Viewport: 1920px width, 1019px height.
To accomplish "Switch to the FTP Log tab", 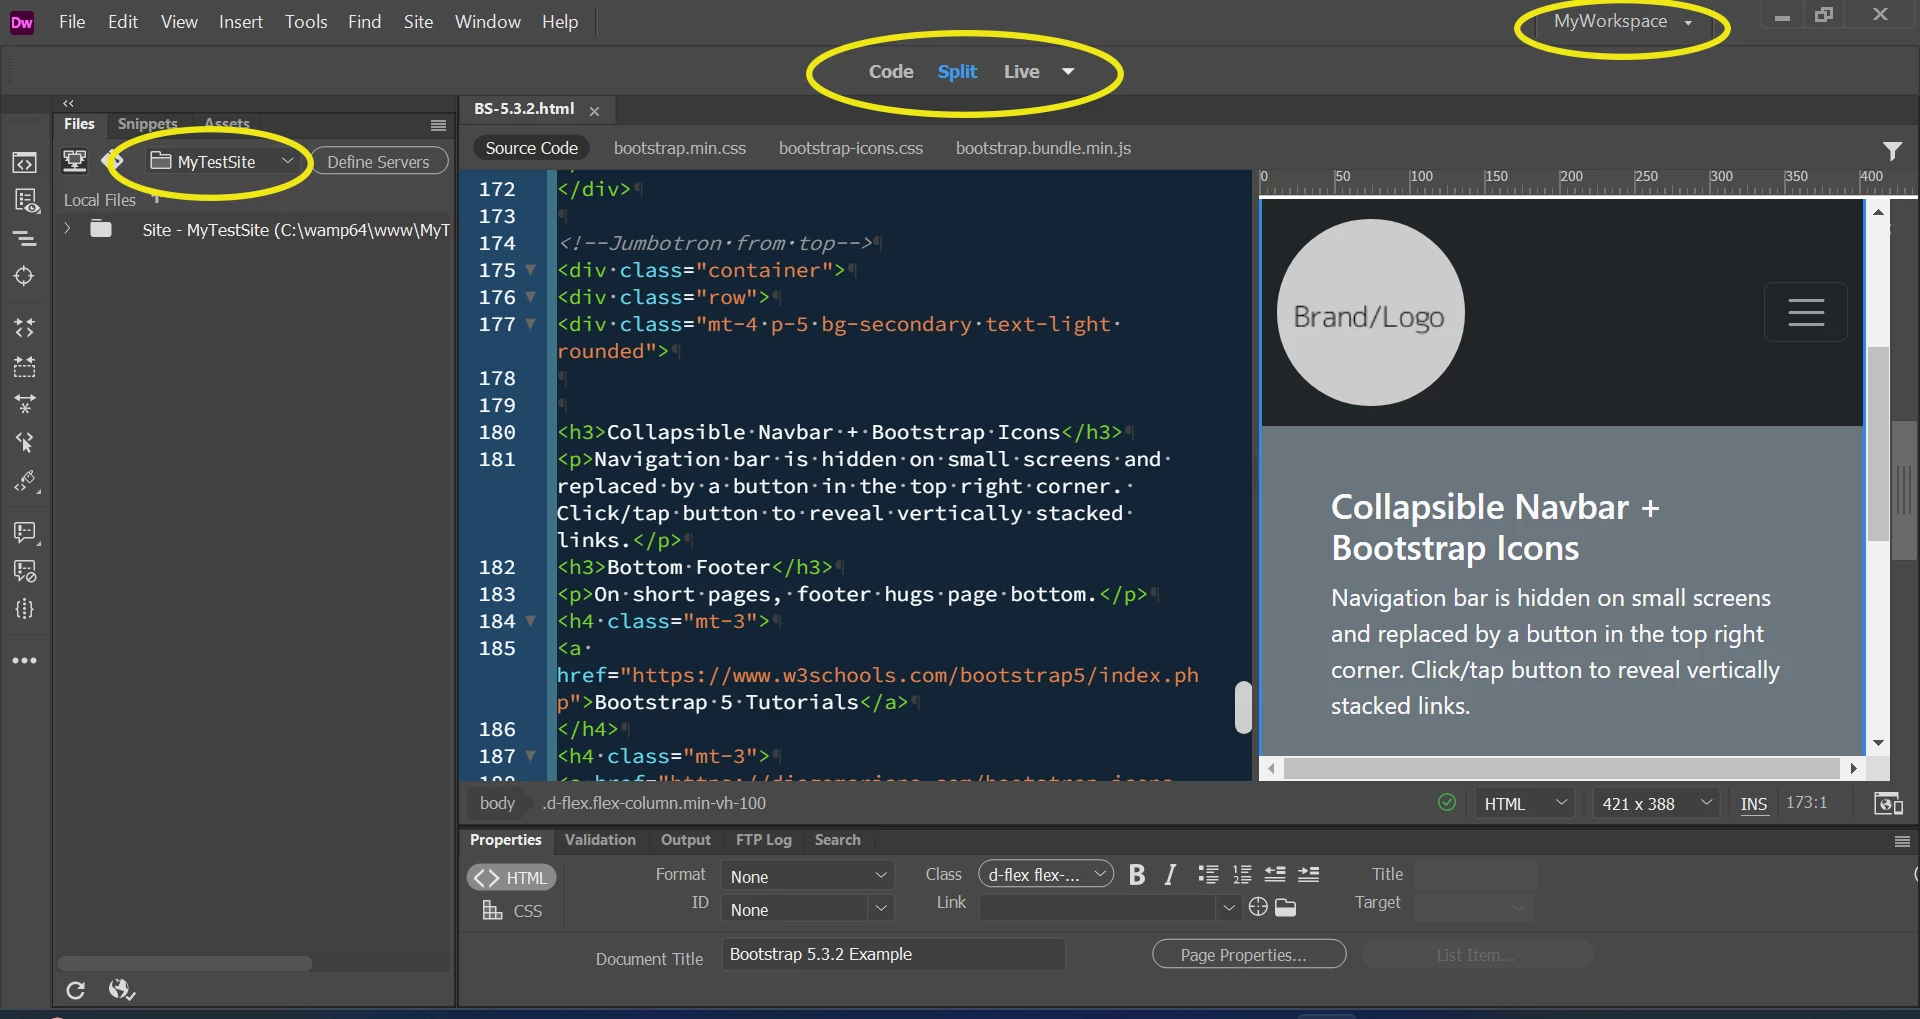I will coord(764,840).
